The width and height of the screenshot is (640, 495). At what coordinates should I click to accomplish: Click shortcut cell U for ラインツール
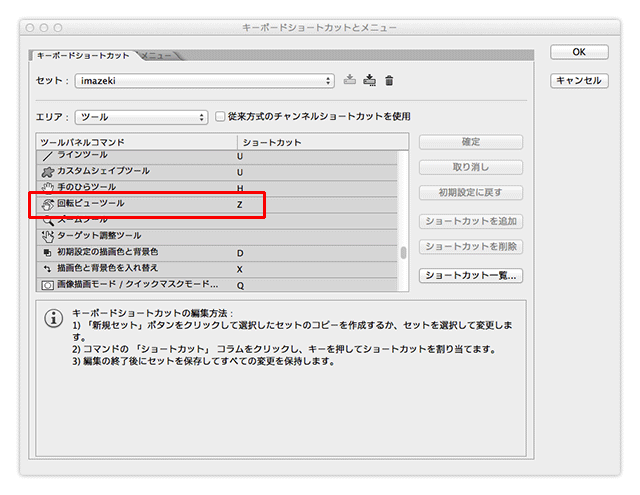(x=240, y=157)
